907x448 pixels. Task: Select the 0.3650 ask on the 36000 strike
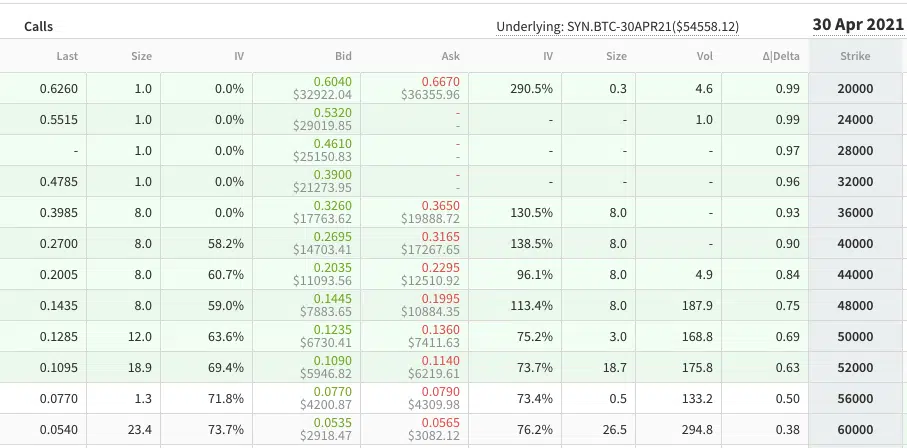(x=439, y=206)
